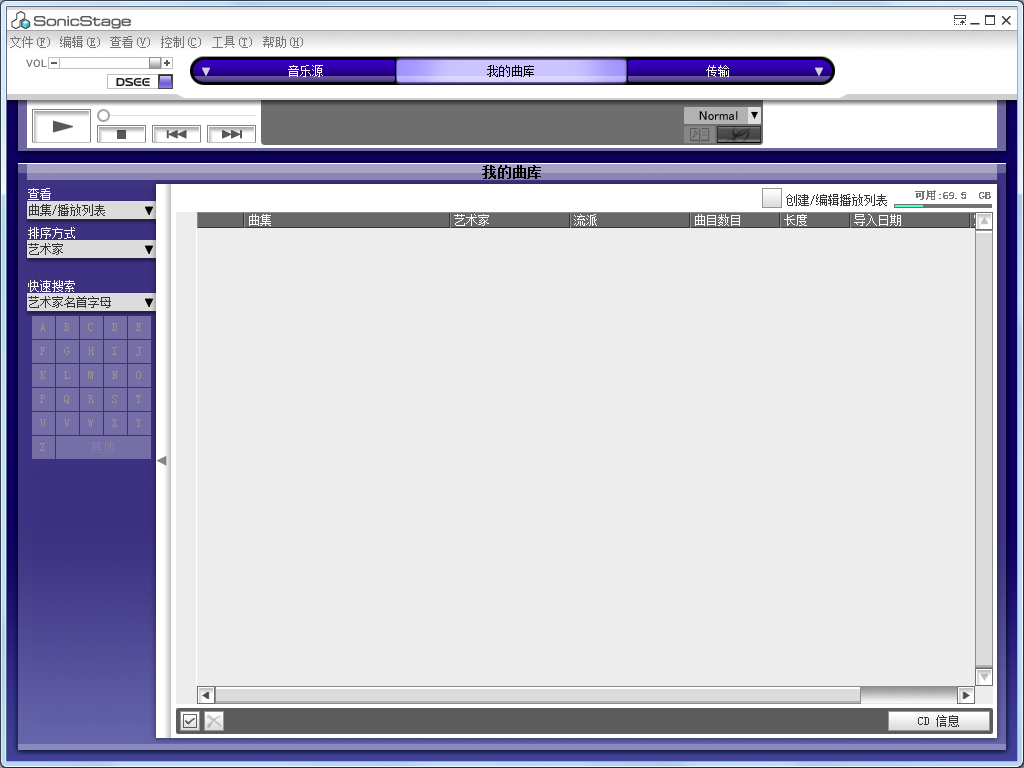The image size is (1024, 768).
Task: Click the track info display icon
Action: [x=699, y=135]
